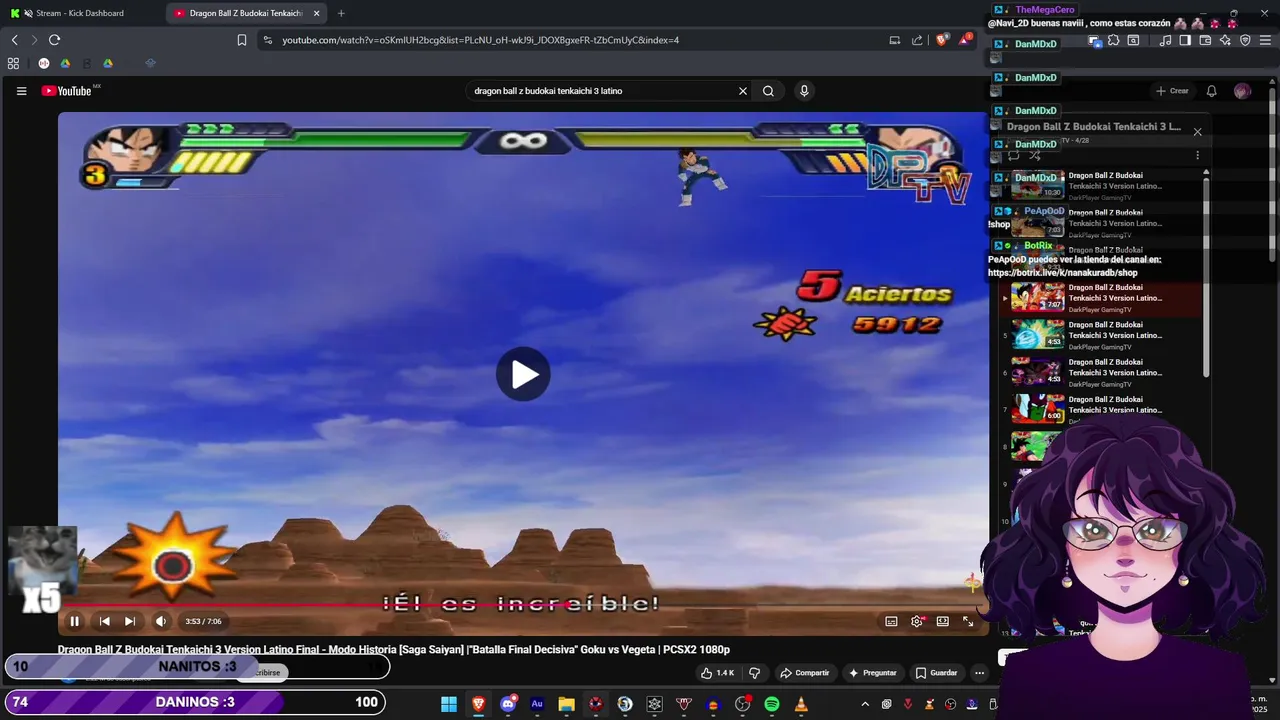Dislike the video
The image size is (1280, 720).
pos(755,673)
